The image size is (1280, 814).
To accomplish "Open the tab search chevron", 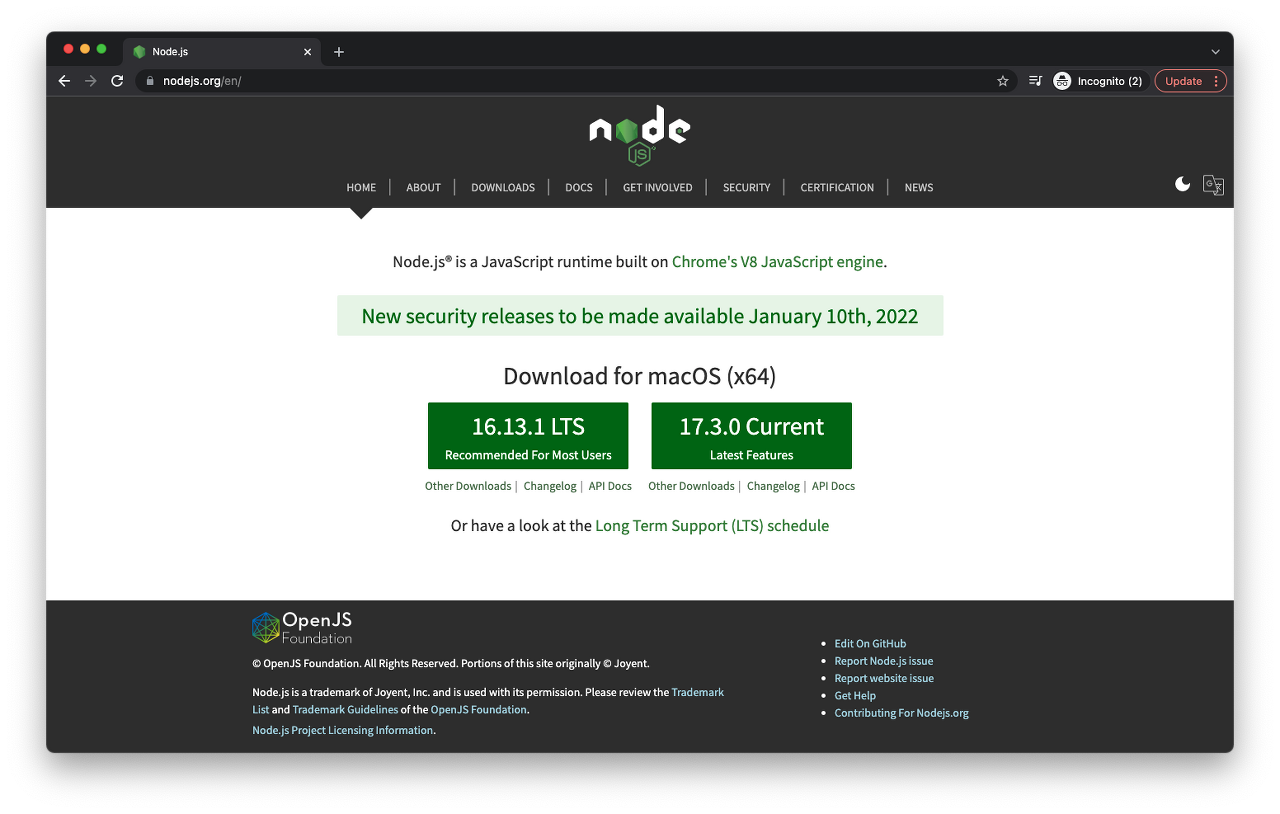I will point(1215,52).
